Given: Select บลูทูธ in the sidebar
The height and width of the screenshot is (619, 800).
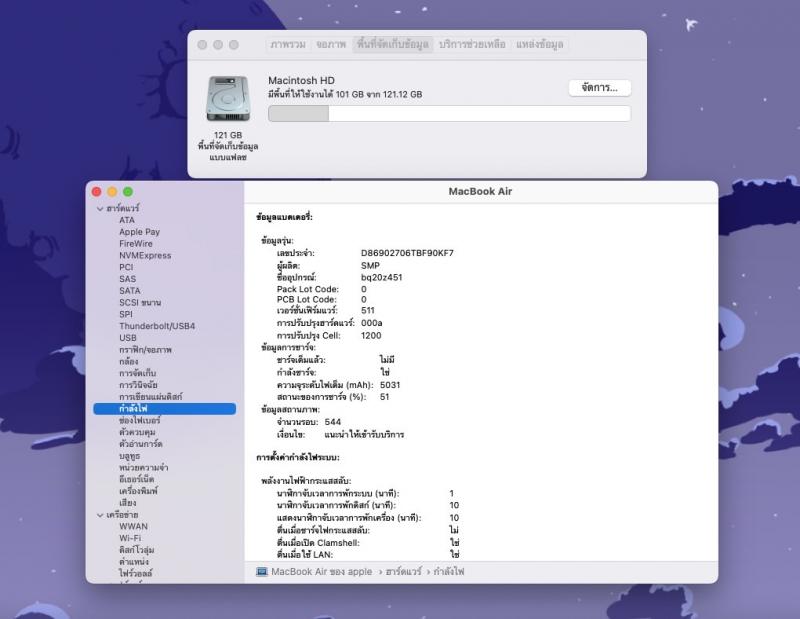Looking at the screenshot, I should [x=129, y=456].
